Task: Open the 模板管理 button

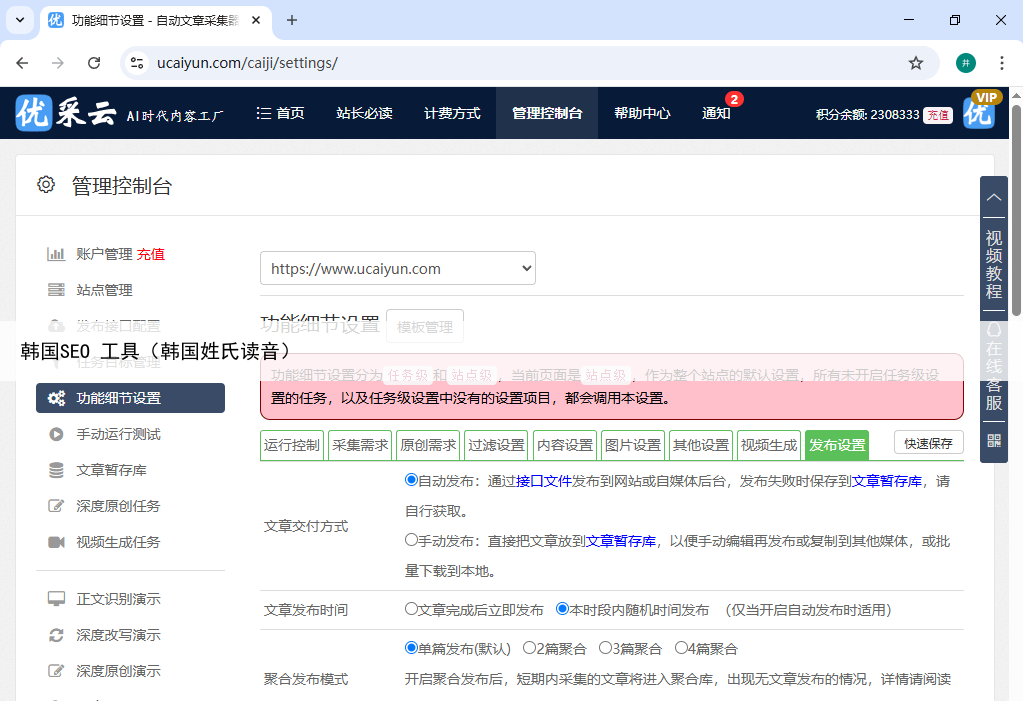Action: [x=424, y=327]
